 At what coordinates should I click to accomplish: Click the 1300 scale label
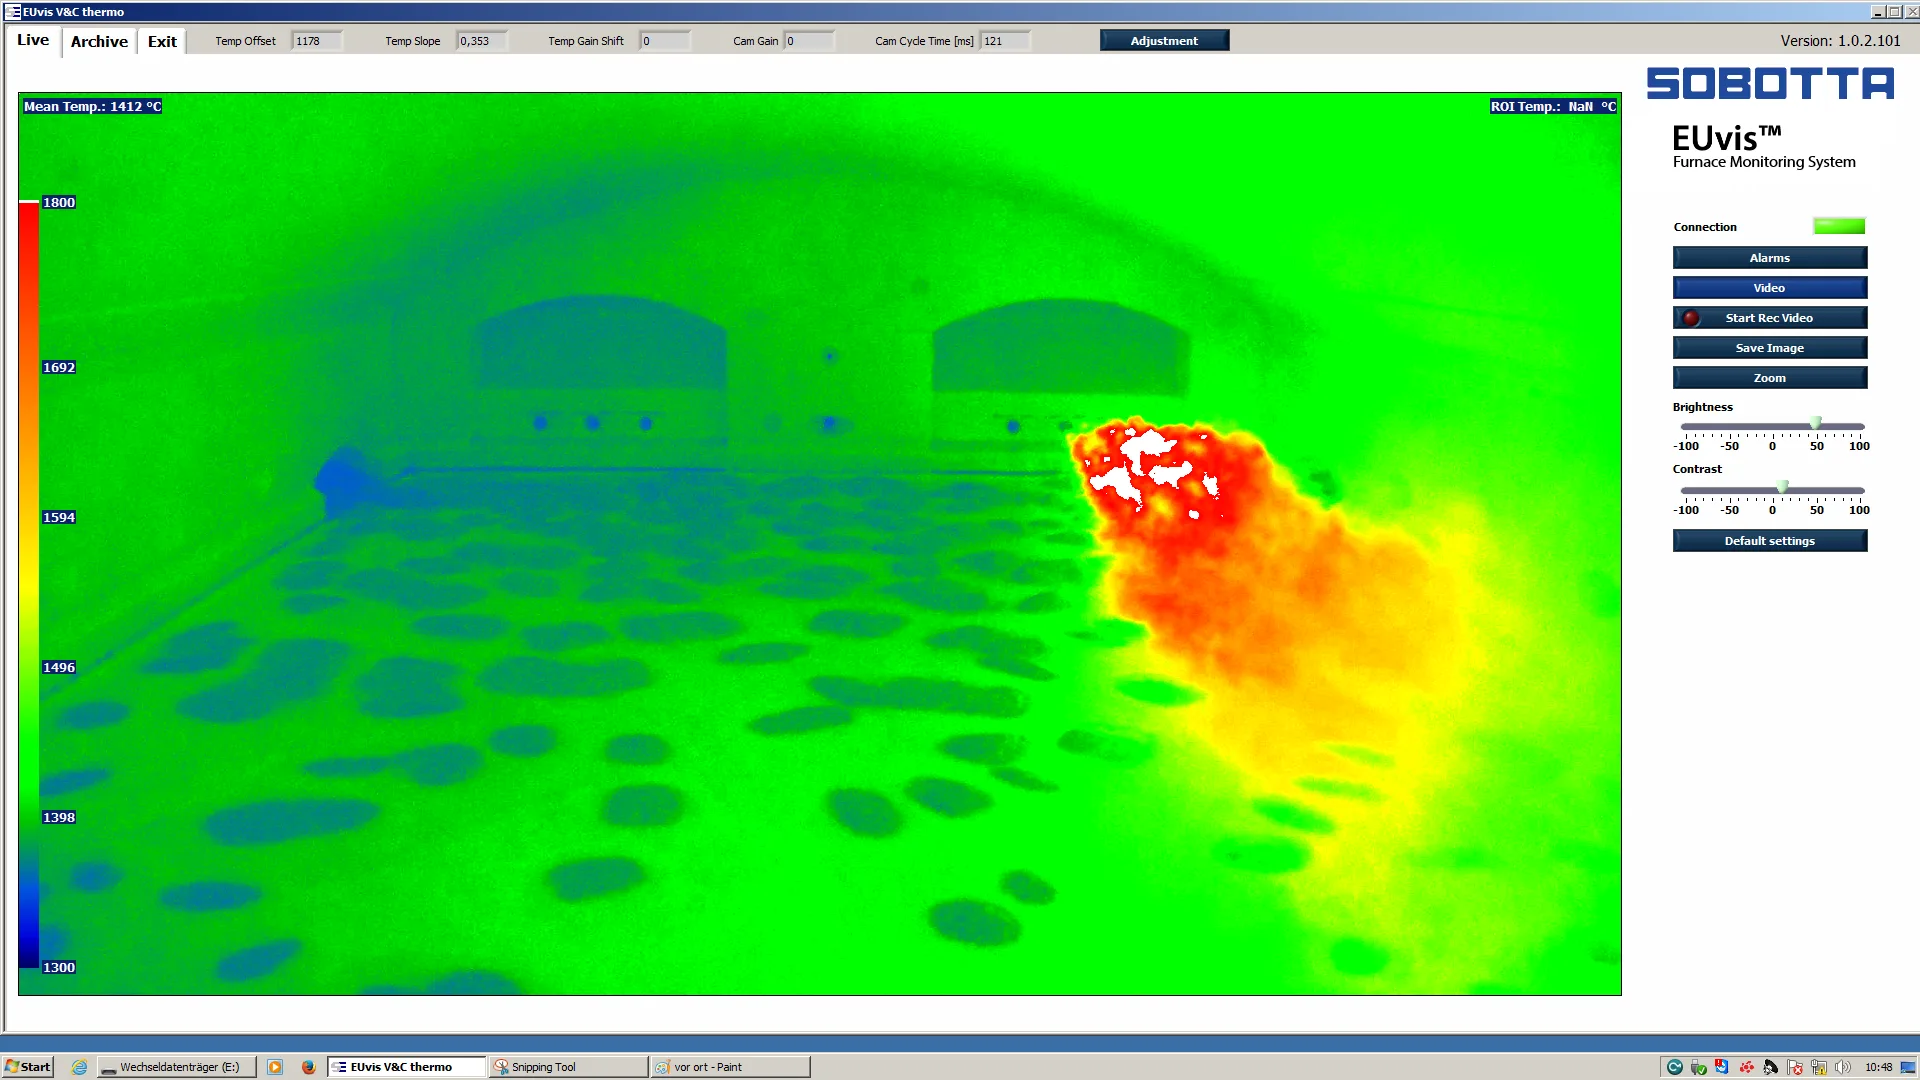tap(59, 967)
